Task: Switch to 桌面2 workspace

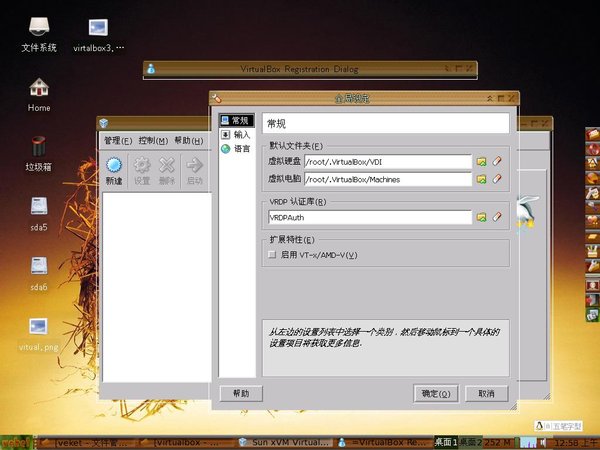Action: 470,443
